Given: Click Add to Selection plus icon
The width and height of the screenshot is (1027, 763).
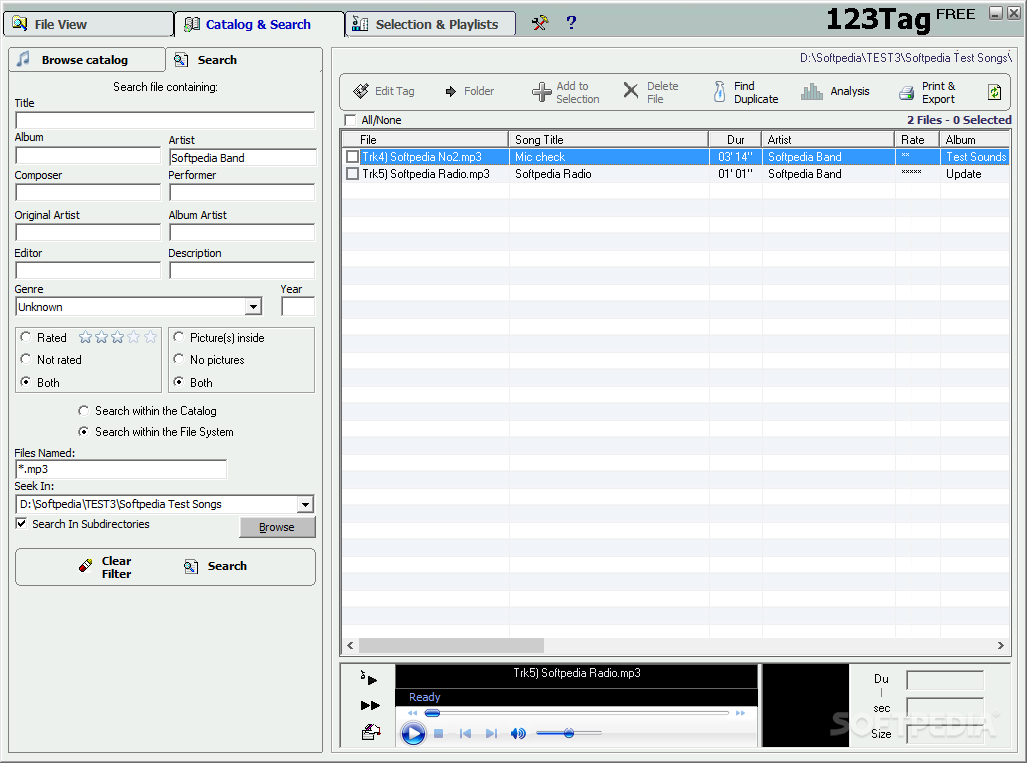Looking at the screenshot, I should pyautogui.click(x=541, y=92).
